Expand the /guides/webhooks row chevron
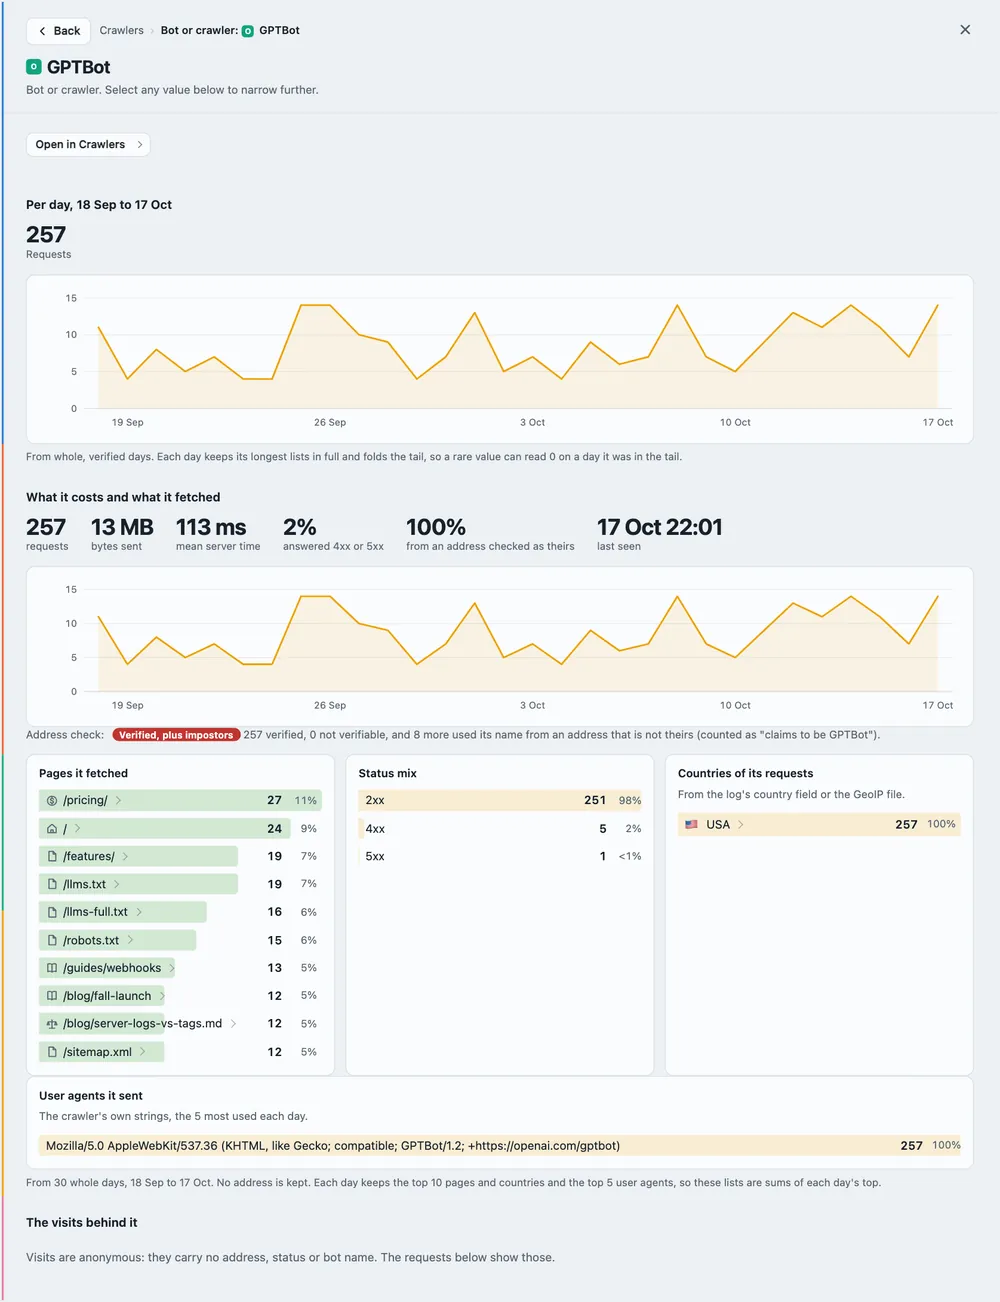The image size is (1000, 1302). pyautogui.click(x=172, y=968)
